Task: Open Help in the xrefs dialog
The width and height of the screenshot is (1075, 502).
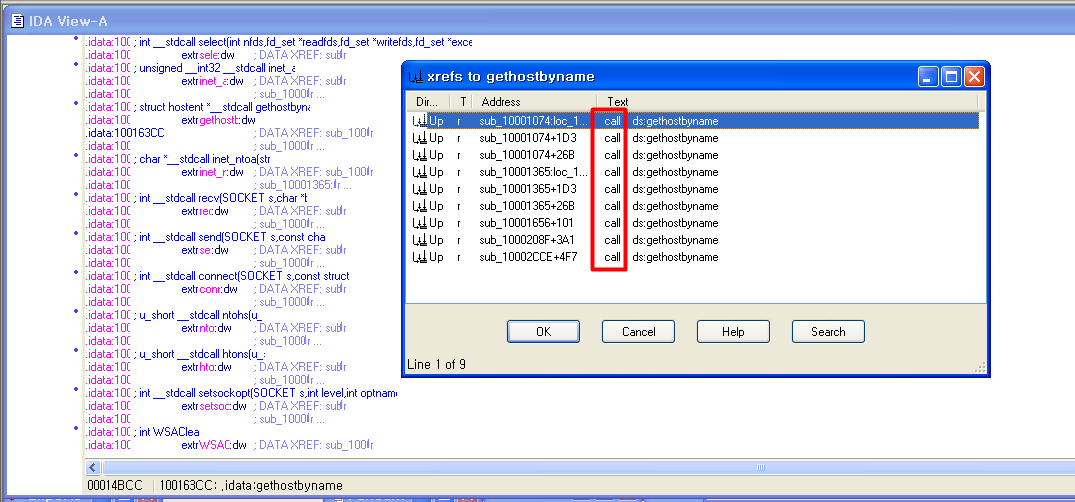Action: tap(733, 332)
